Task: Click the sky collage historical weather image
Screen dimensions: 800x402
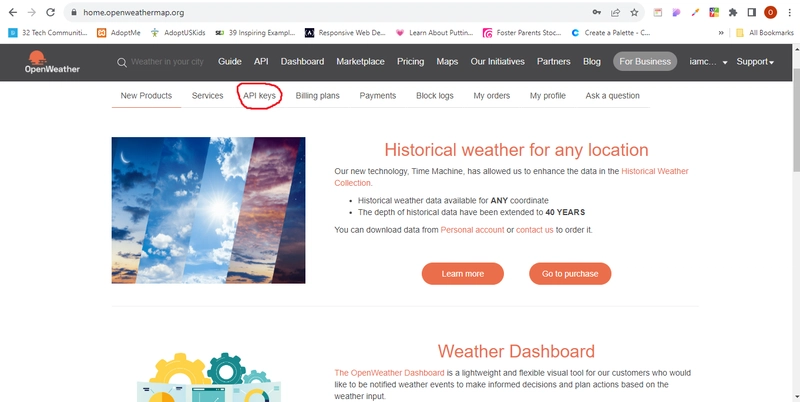Action: [x=209, y=210]
